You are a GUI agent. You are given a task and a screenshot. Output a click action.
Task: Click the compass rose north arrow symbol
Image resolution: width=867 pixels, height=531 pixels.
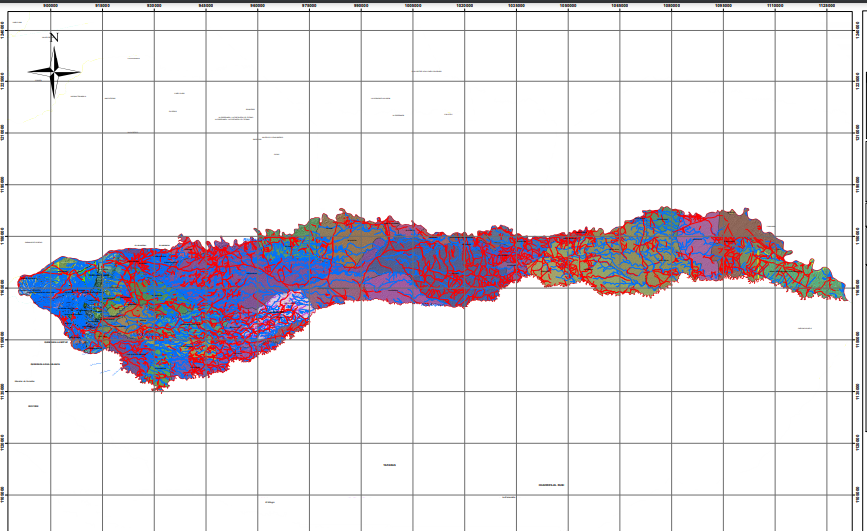[x=54, y=70]
